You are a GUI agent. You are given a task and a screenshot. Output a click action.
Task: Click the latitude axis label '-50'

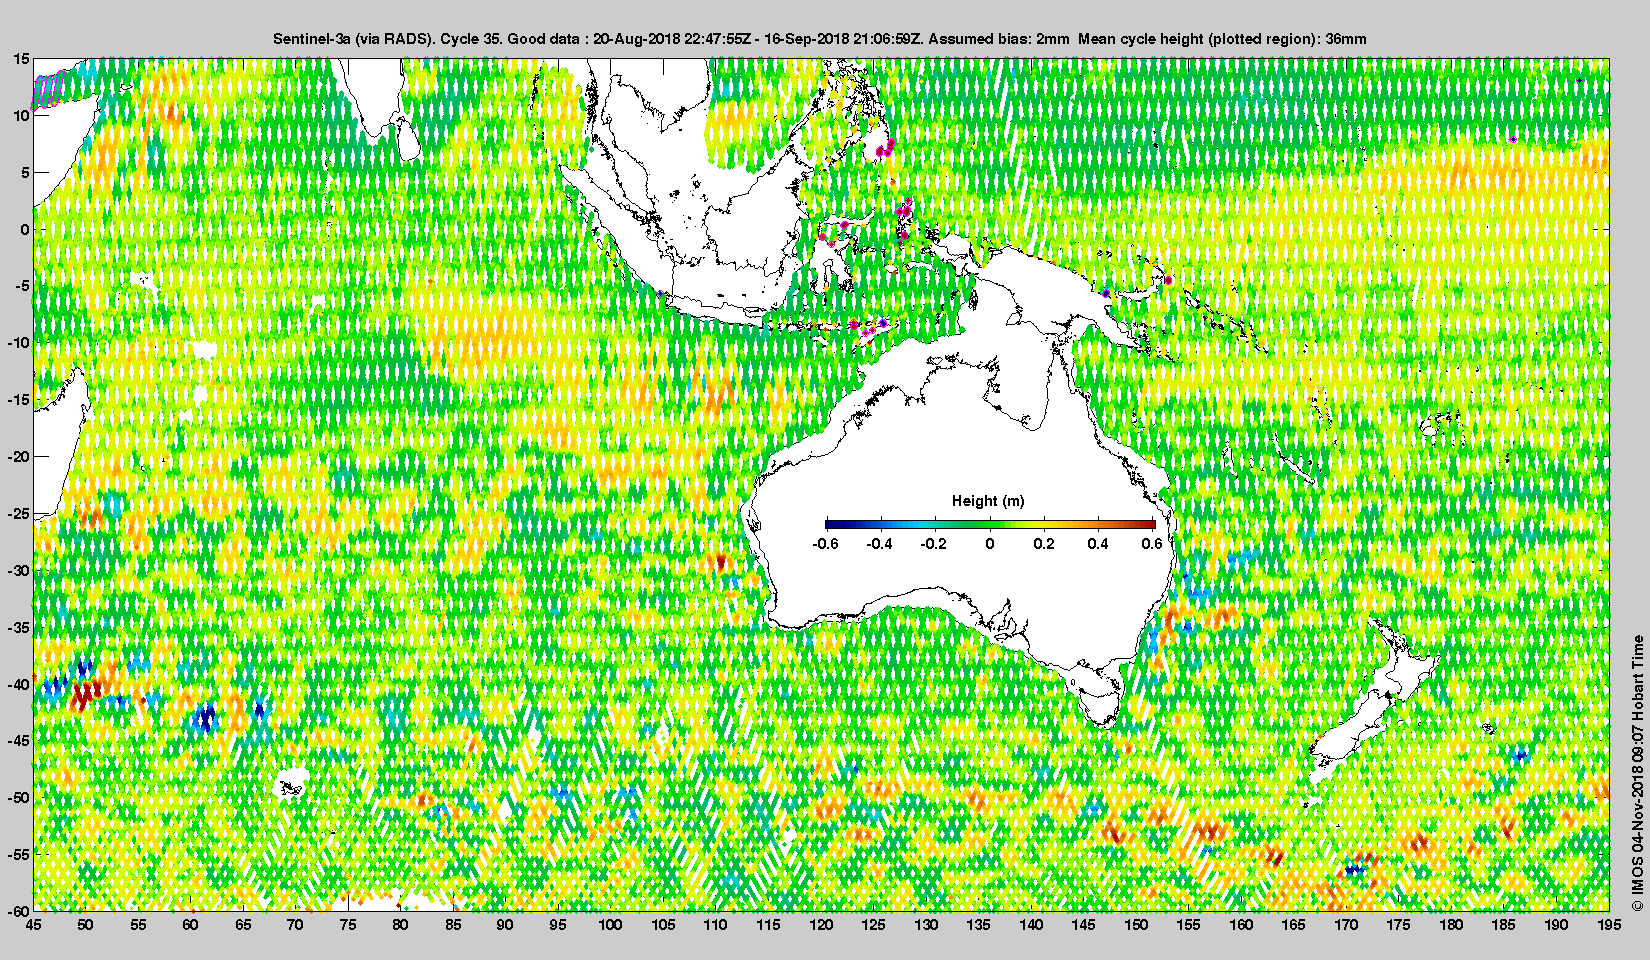pyautogui.click(x=19, y=798)
